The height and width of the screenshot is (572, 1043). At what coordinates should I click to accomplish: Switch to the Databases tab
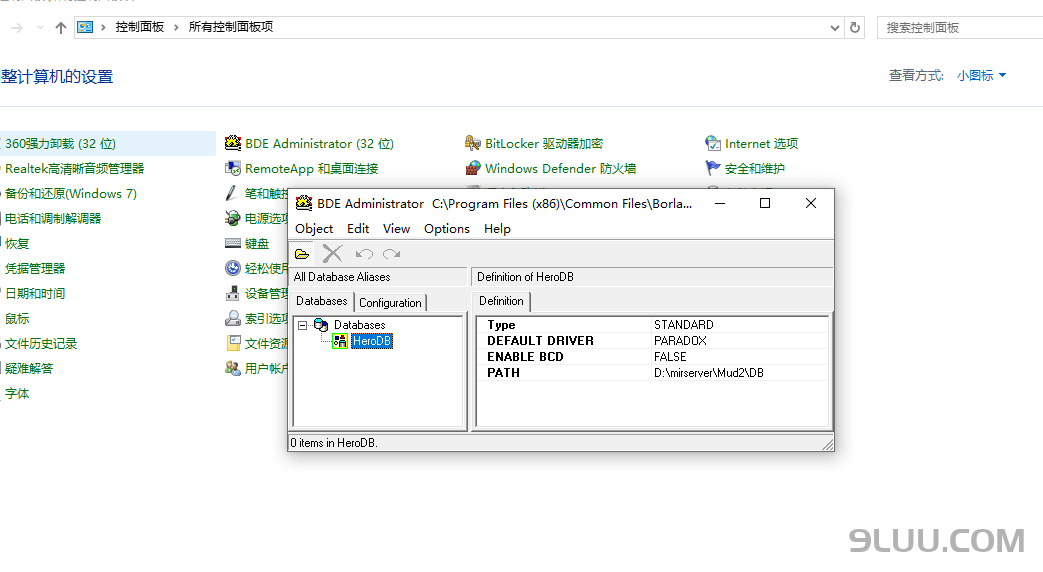(322, 301)
